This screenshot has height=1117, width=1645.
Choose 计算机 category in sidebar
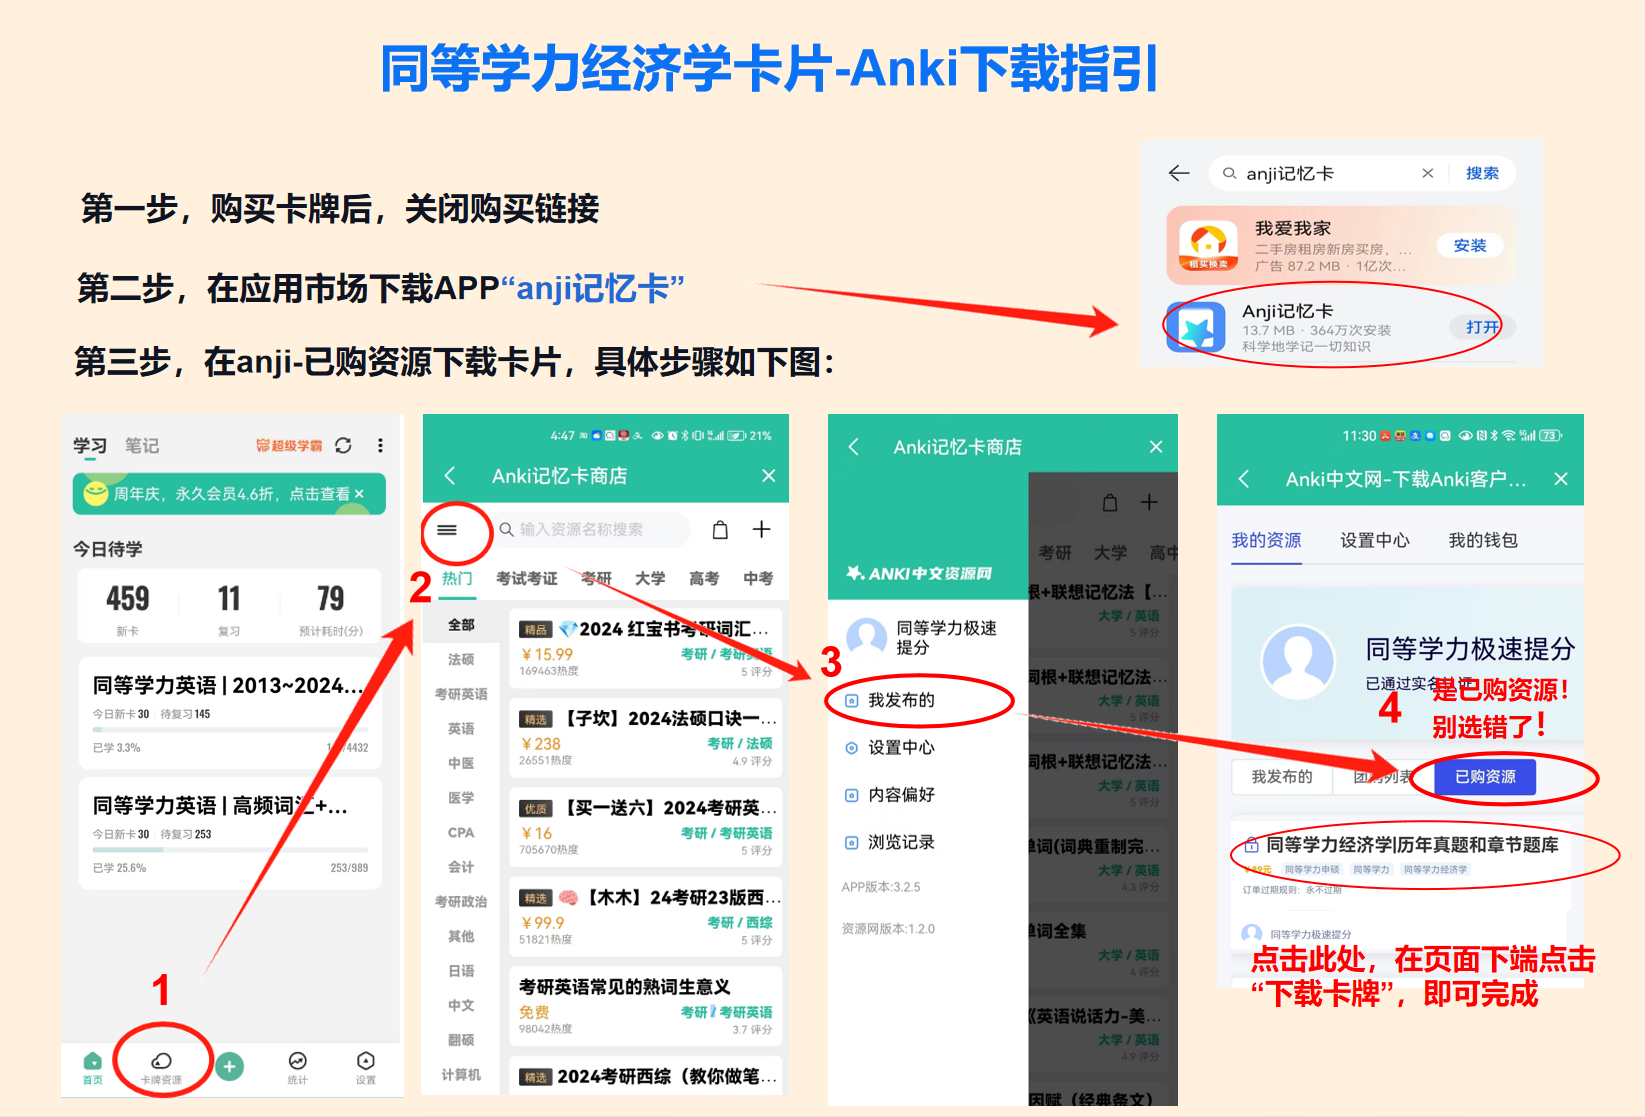click(461, 1075)
